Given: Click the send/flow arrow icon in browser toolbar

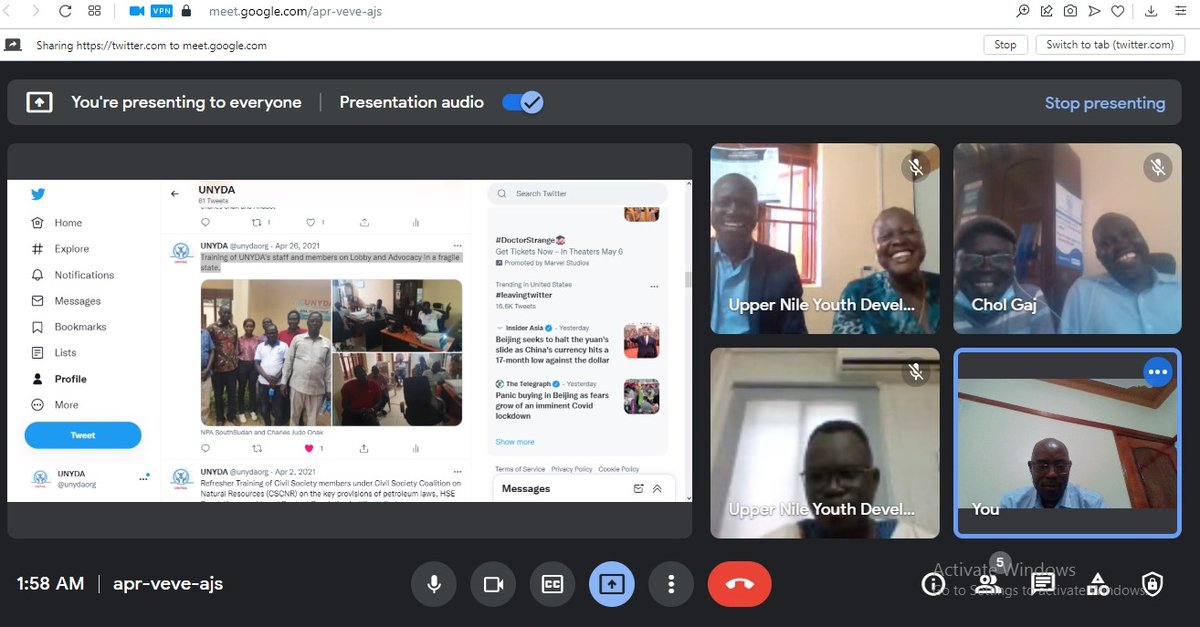Looking at the screenshot, I should coord(1094,11).
